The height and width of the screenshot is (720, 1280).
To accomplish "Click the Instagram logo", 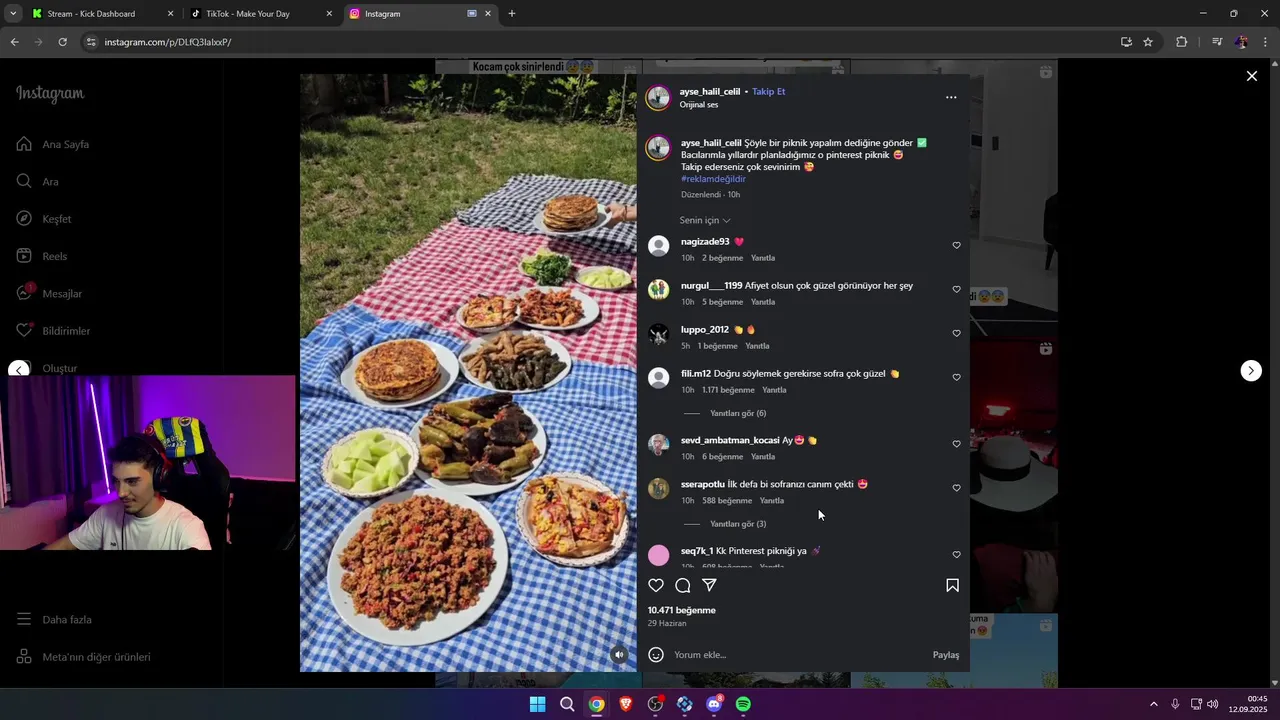I will pyautogui.click(x=50, y=93).
